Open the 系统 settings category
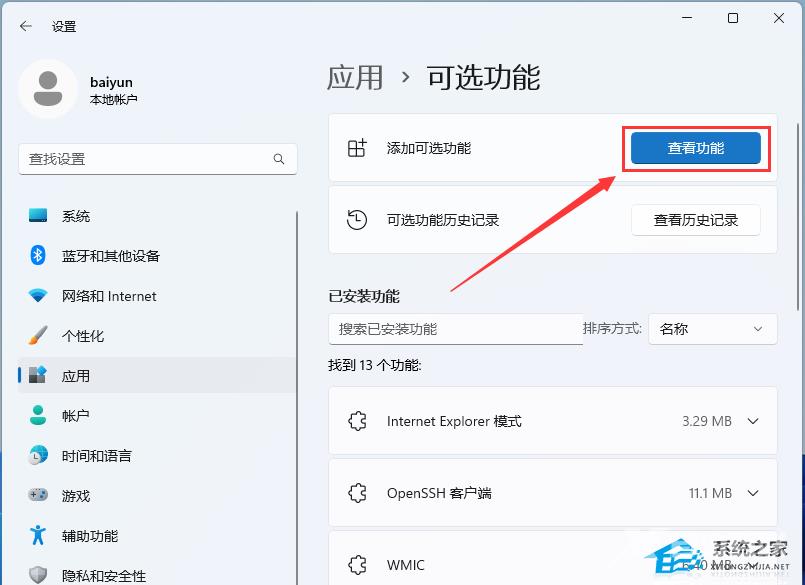This screenshot has height=585, width=805. tap(157, 216)
